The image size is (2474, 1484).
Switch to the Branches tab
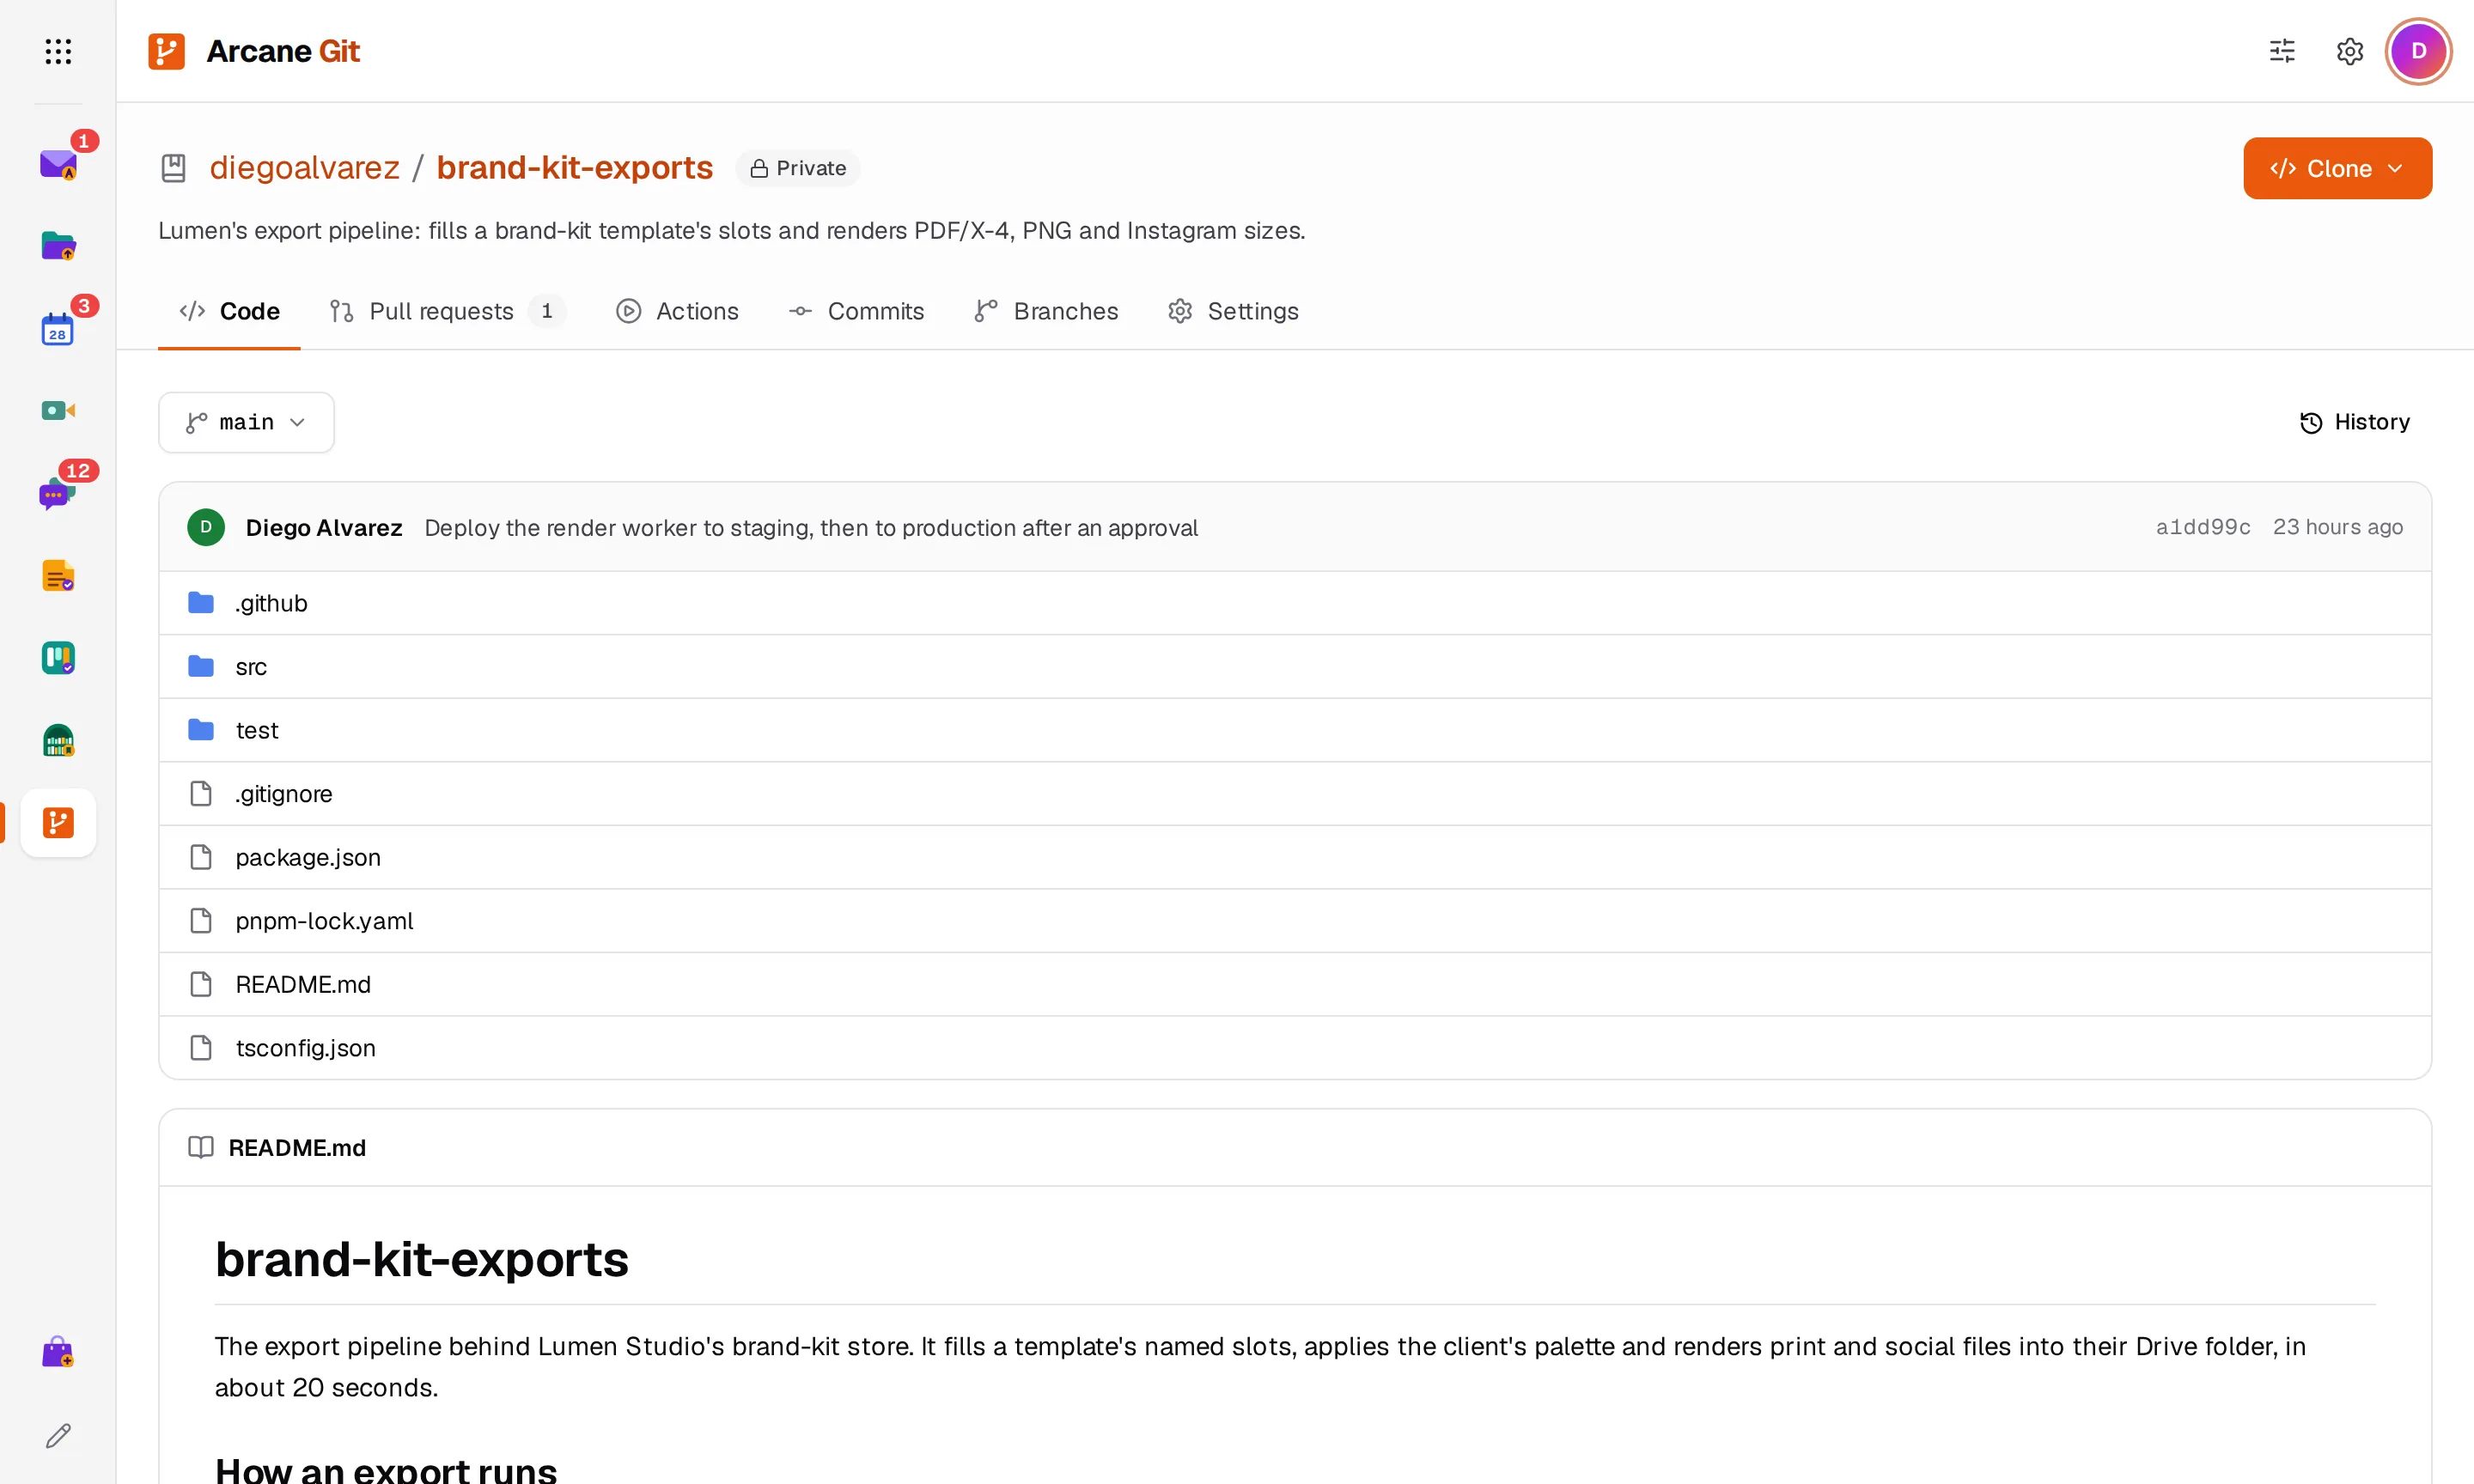coord(1046,311)
